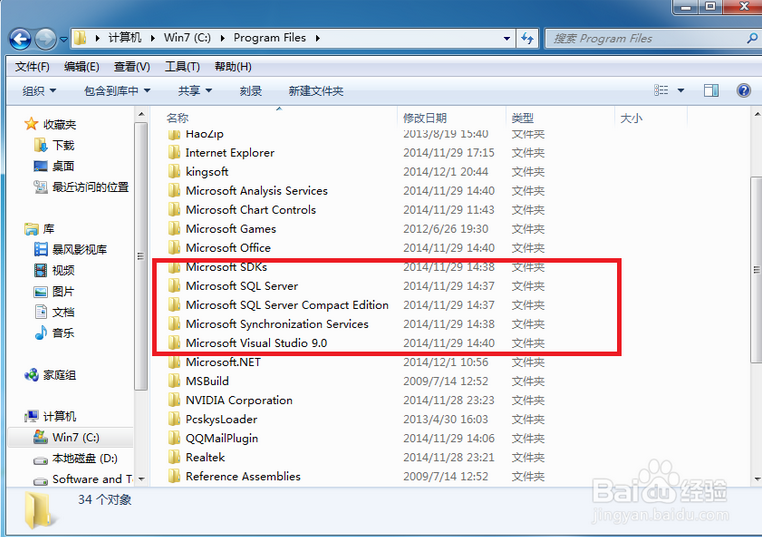Screen dimensions: 762x537
Task: Open the 帮助(H) menu
Action: pyautogui.click(x=233, y=67)
